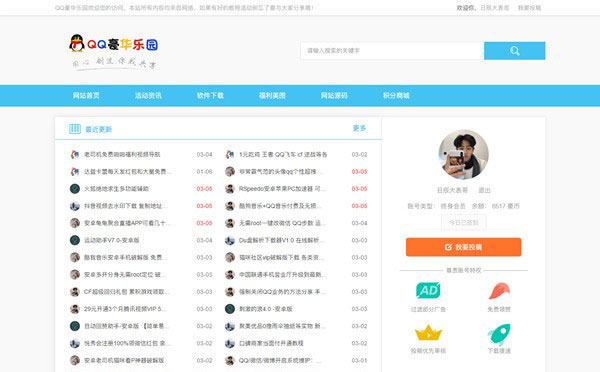Click the avatar beside 口碑商家 post
This screenshot has height=372, width=600.
[x=230, y=343]
